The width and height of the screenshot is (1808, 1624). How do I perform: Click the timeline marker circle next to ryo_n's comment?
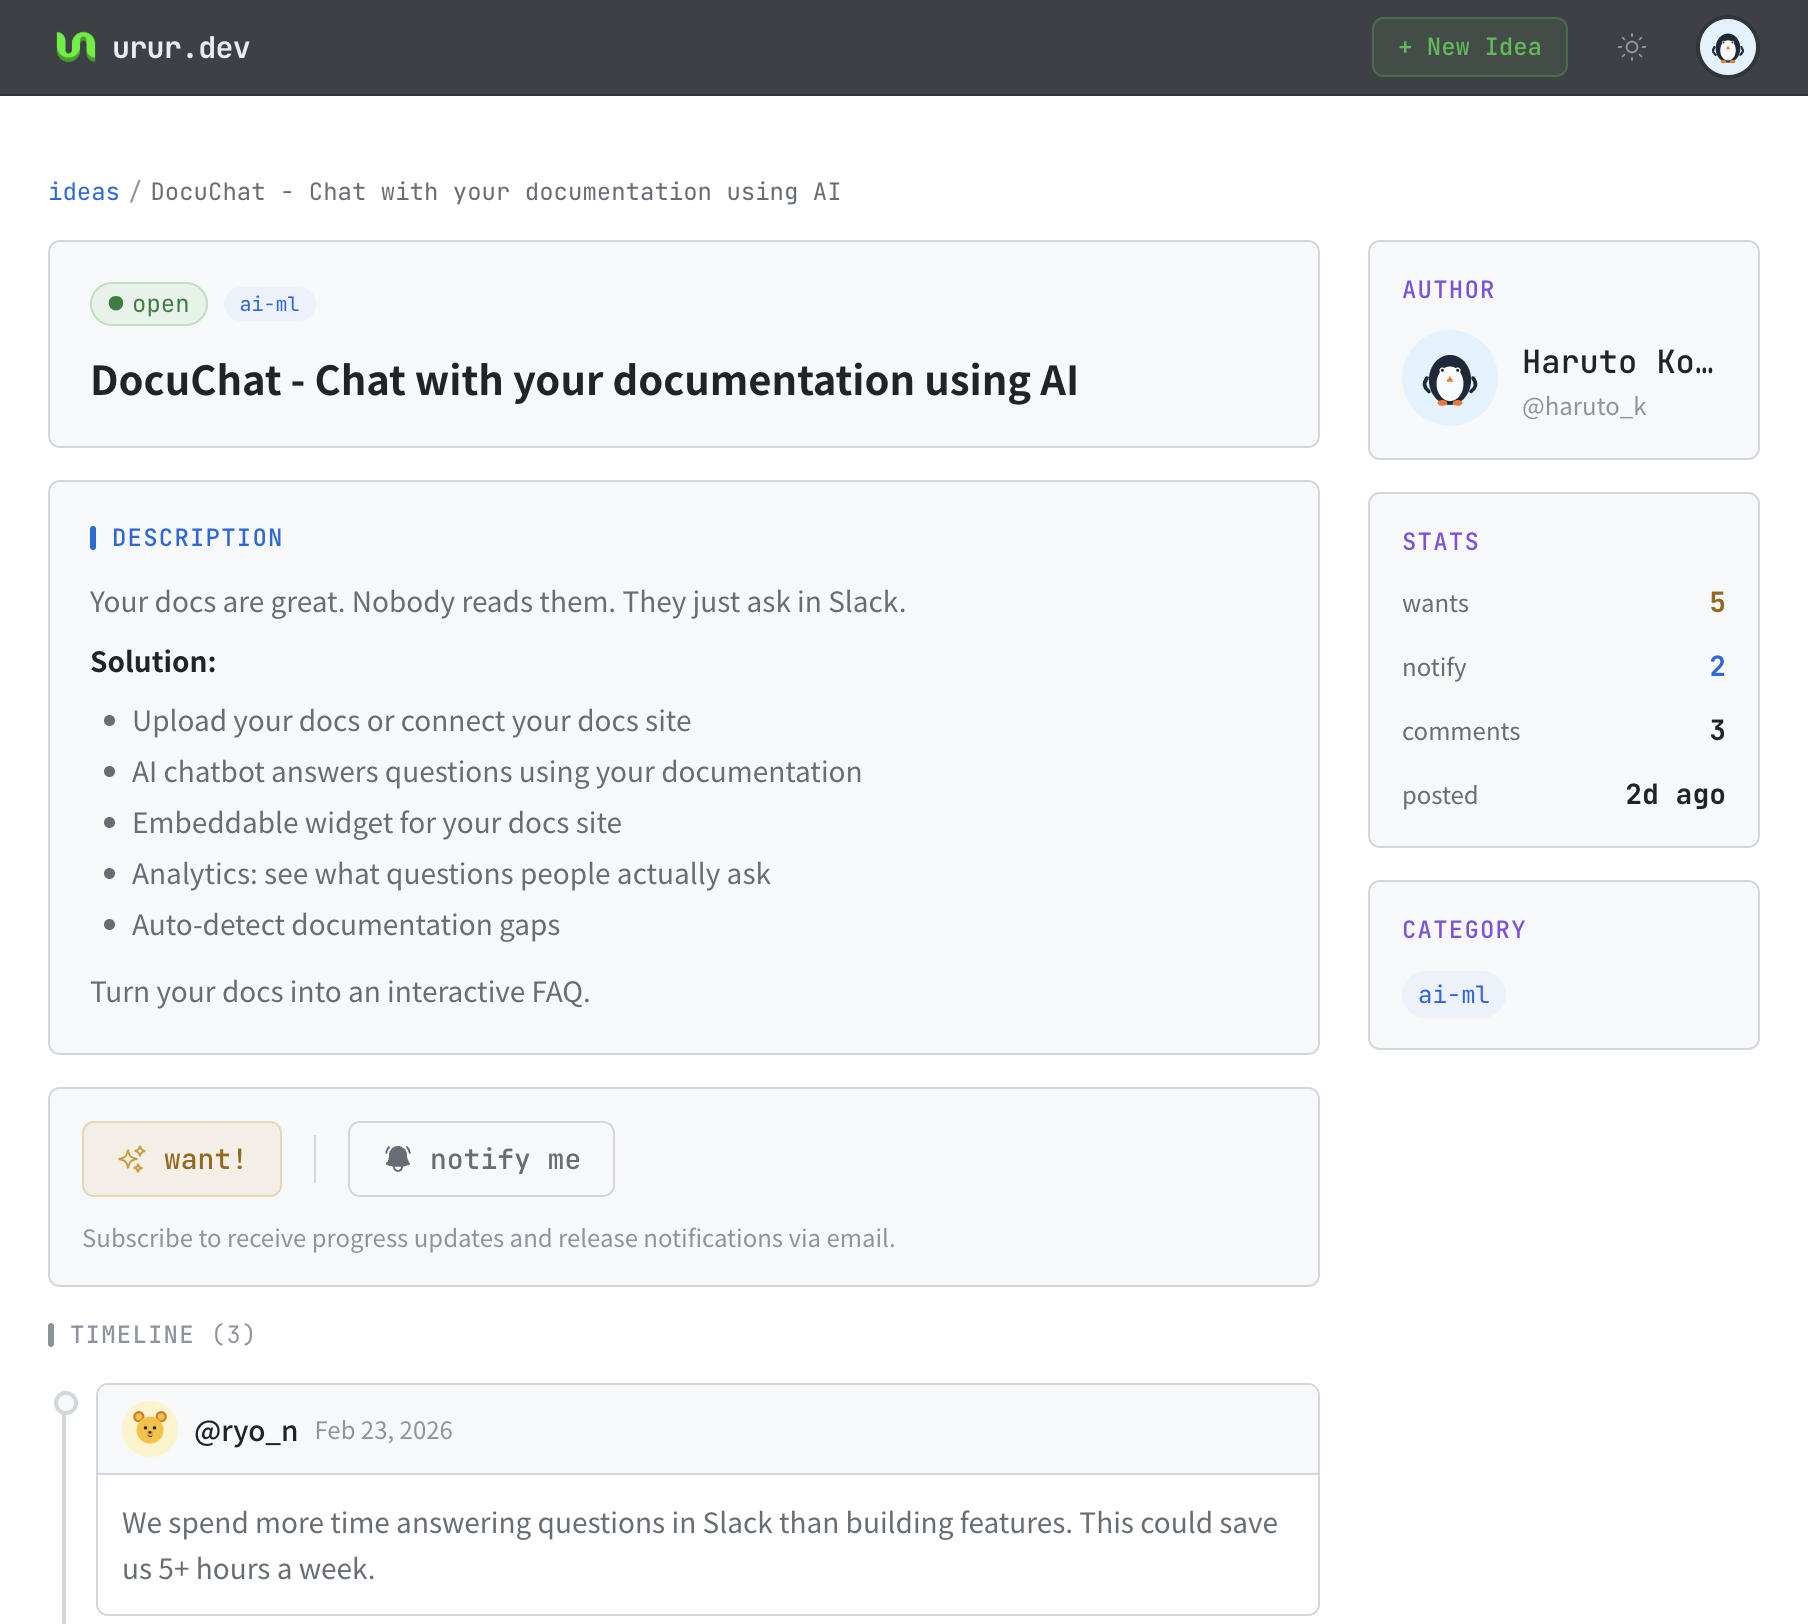click(x=66, y=1402)
